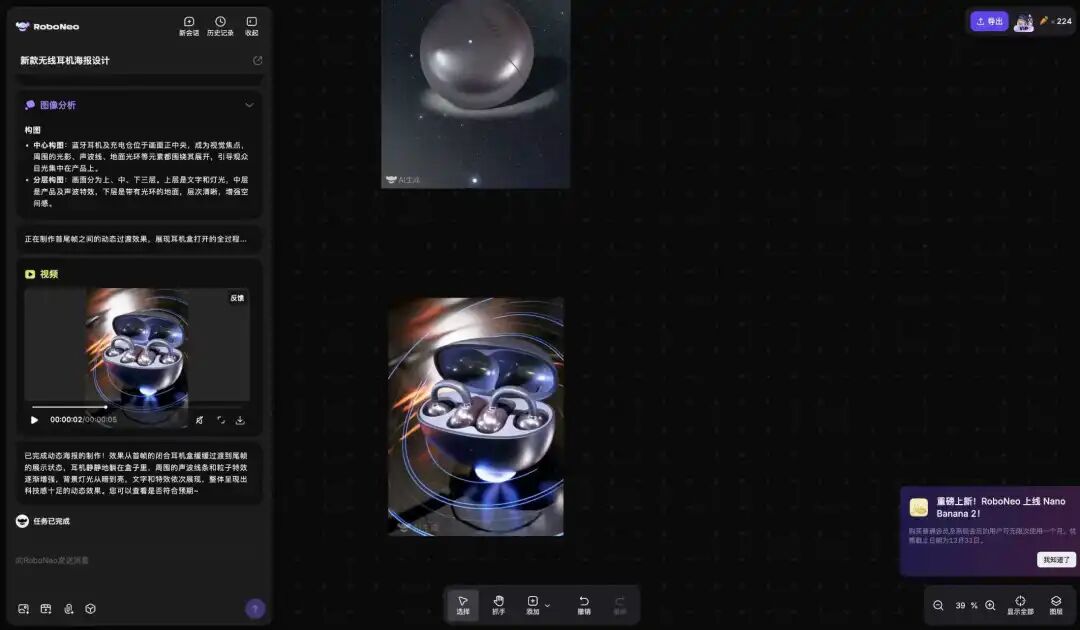Select the hand (抓手) pan tool
The width and height of the screenshot is (1080, 630).
click(x=498, y=604)
